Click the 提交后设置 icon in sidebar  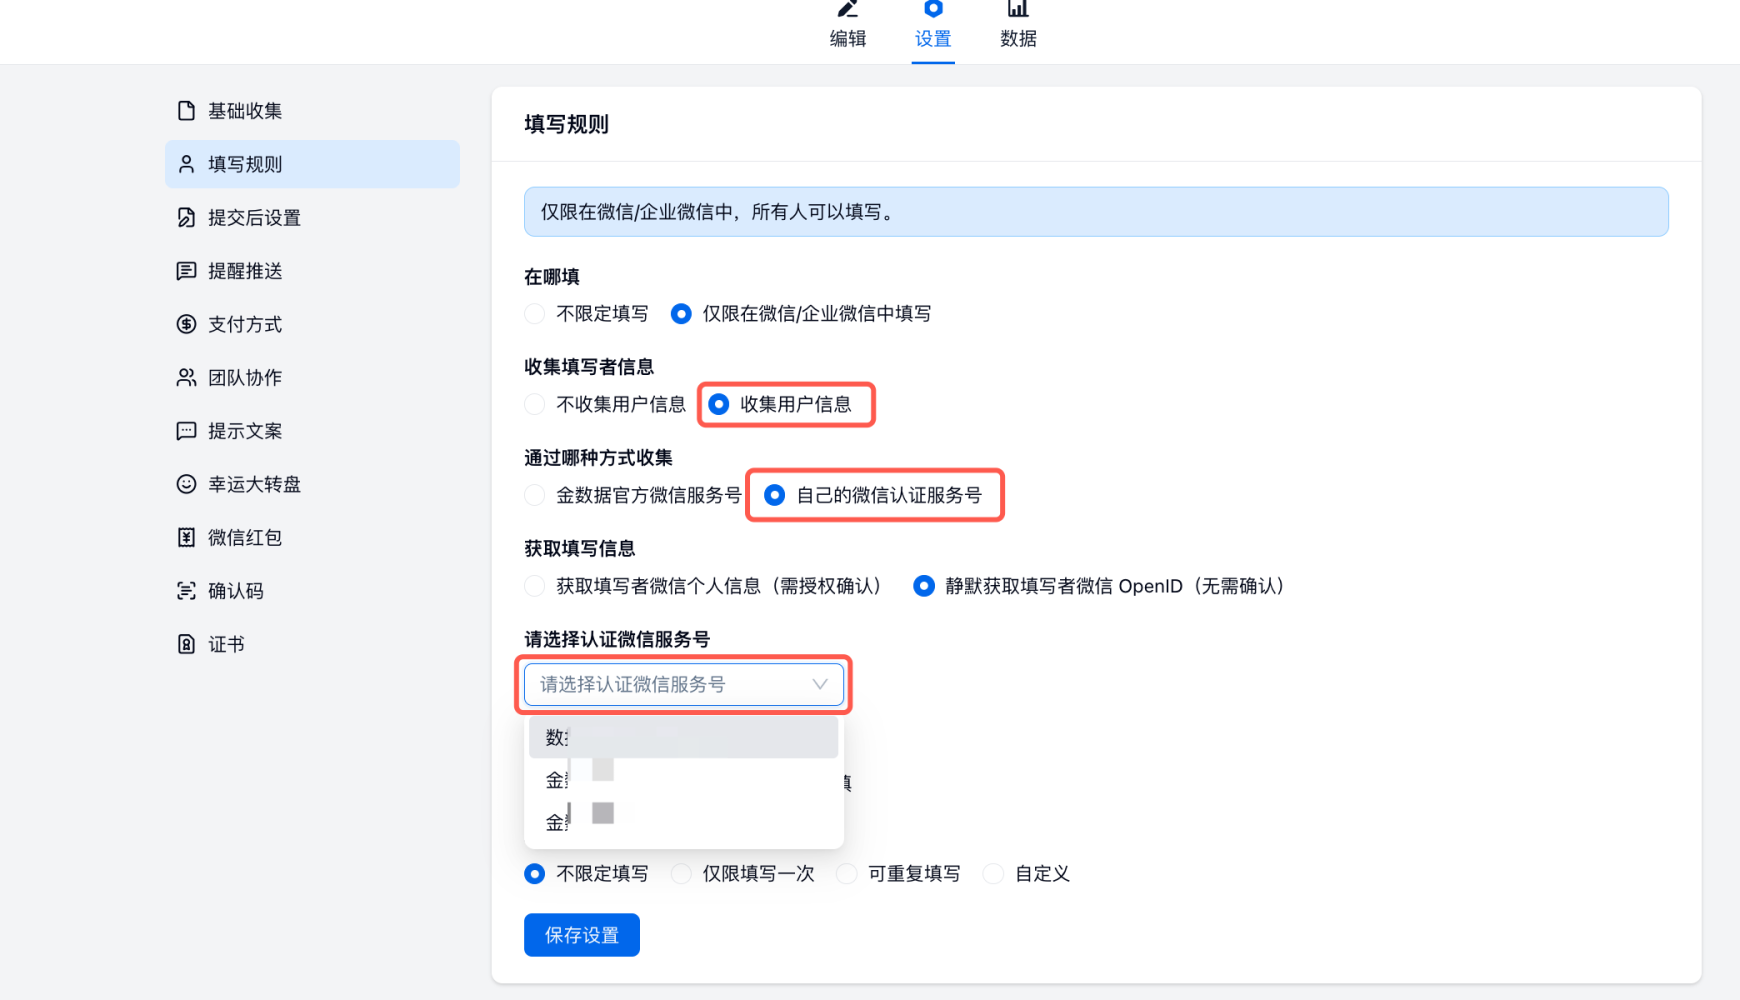186,218
